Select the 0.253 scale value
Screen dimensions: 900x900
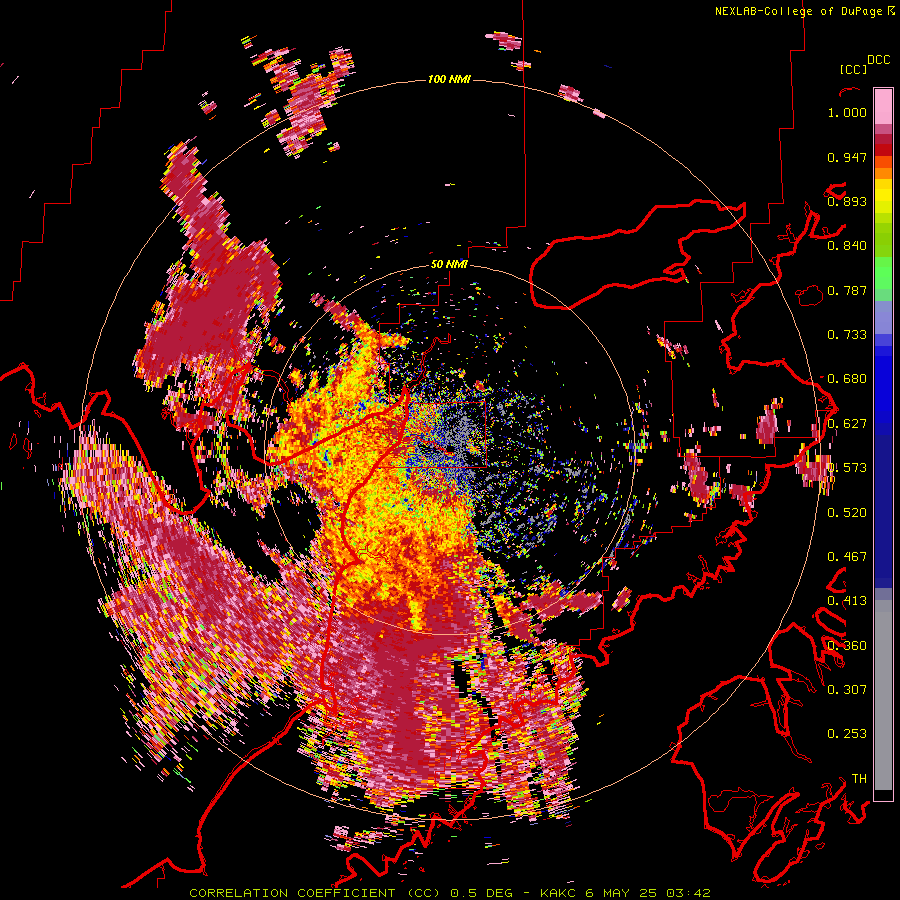click(x=847, y=734)
